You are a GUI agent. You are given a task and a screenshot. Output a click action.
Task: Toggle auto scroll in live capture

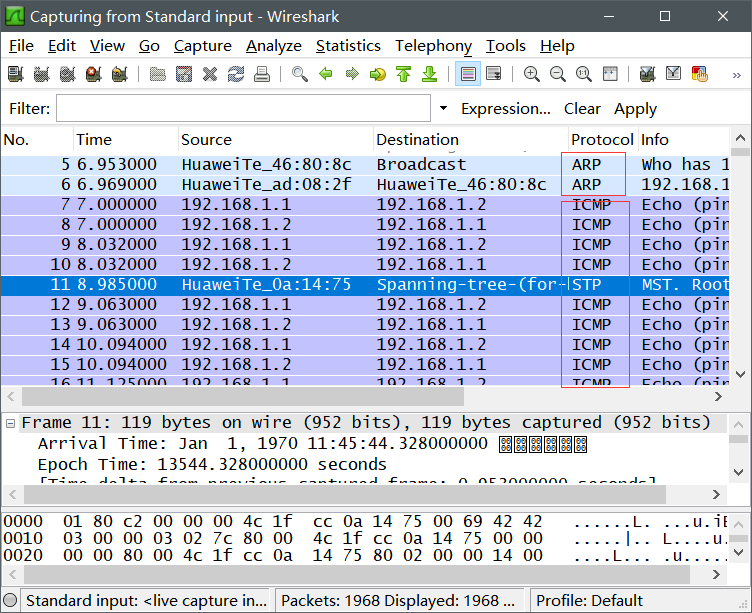click(x=494, y=74)
